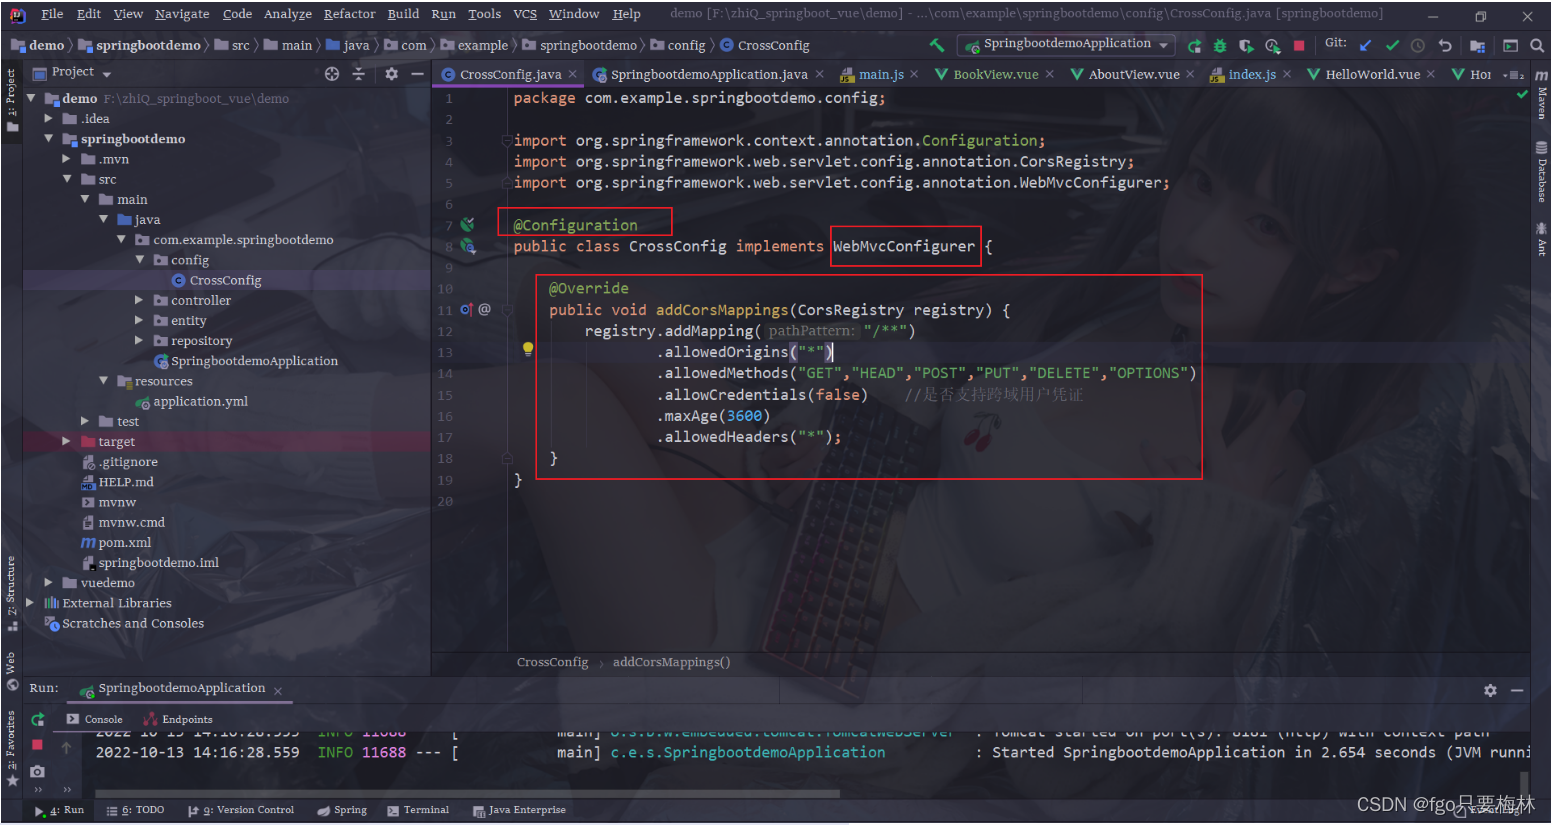Open the Run panel settings gear
Viewport: 1552px width, 825px height.
1490,690
